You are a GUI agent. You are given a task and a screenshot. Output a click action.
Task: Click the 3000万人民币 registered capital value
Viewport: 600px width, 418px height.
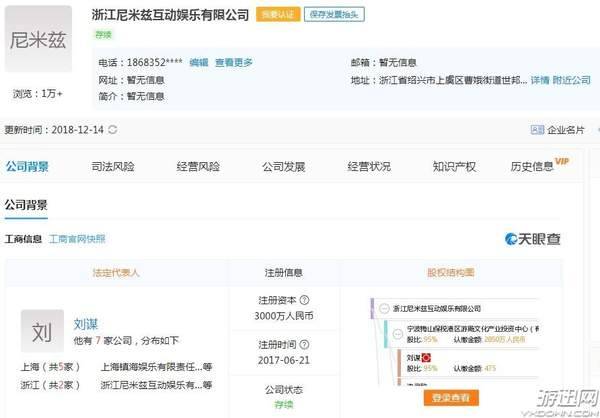284,316
